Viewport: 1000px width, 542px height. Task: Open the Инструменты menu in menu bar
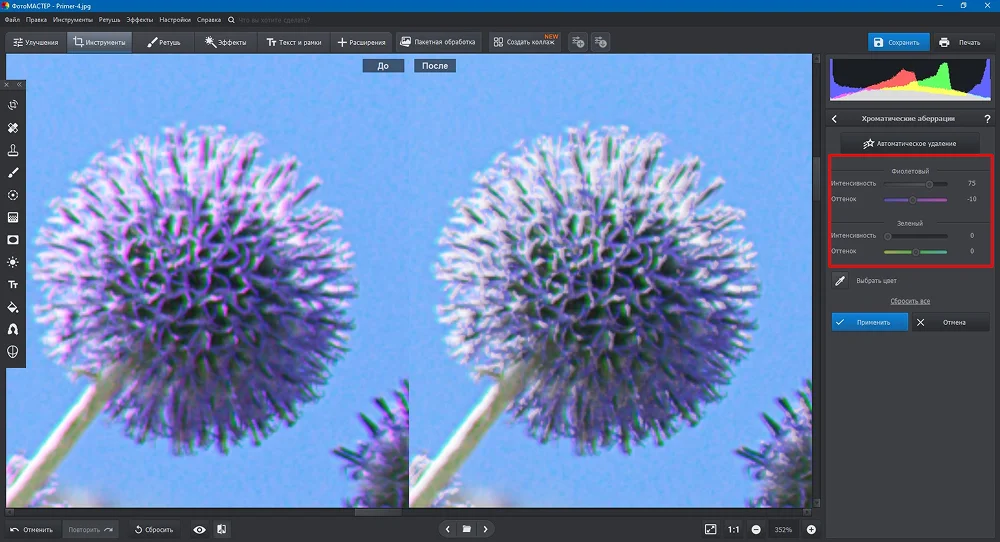click(73, 20)
